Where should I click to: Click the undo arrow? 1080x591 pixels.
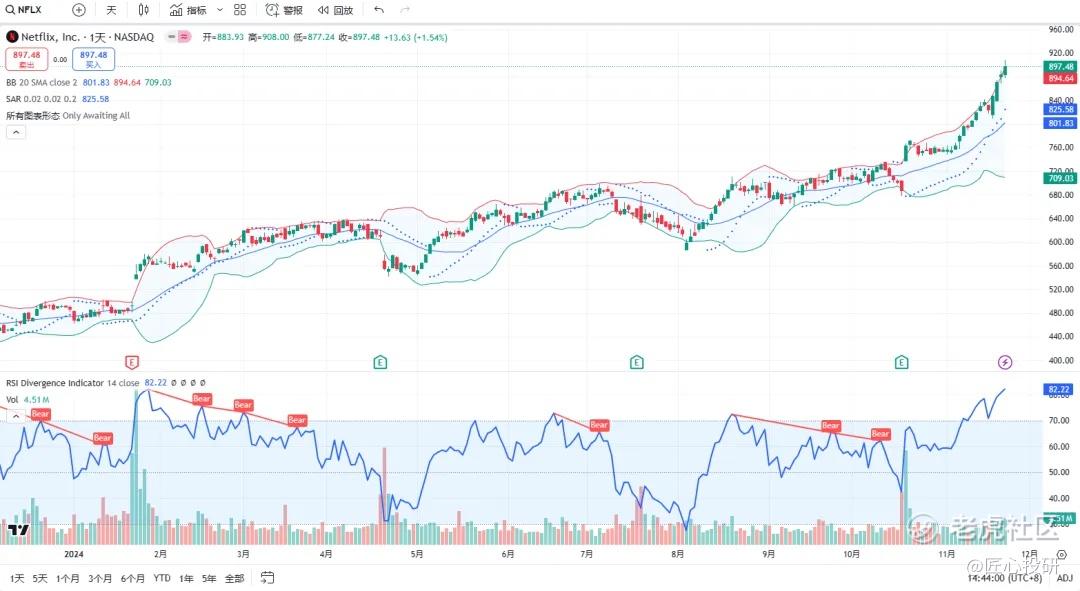(x=379, y=10)
